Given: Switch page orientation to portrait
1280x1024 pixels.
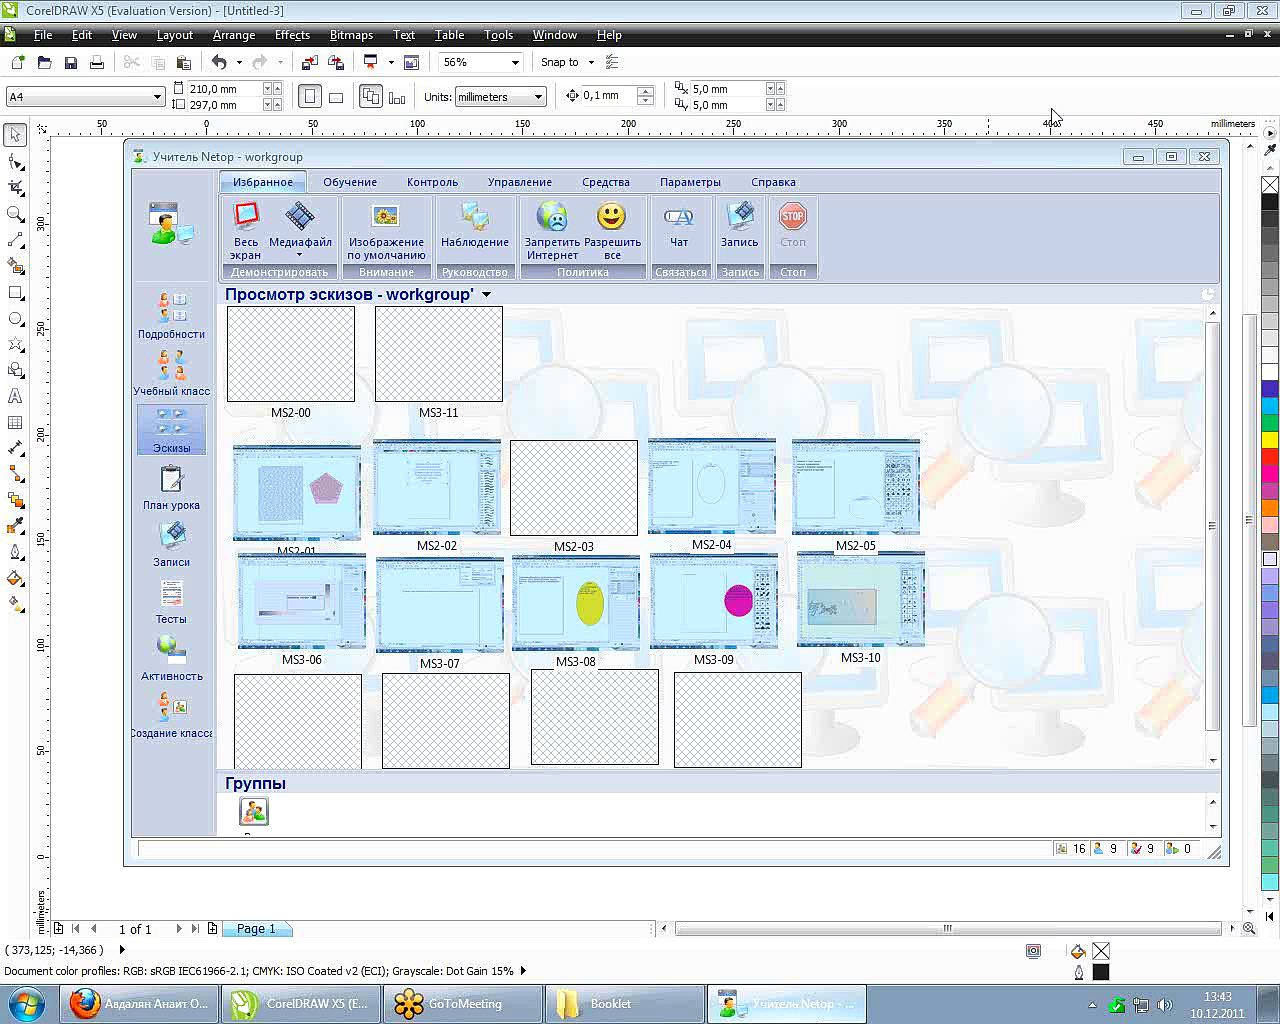Looking at the screenshot, I should coord(310,97).
